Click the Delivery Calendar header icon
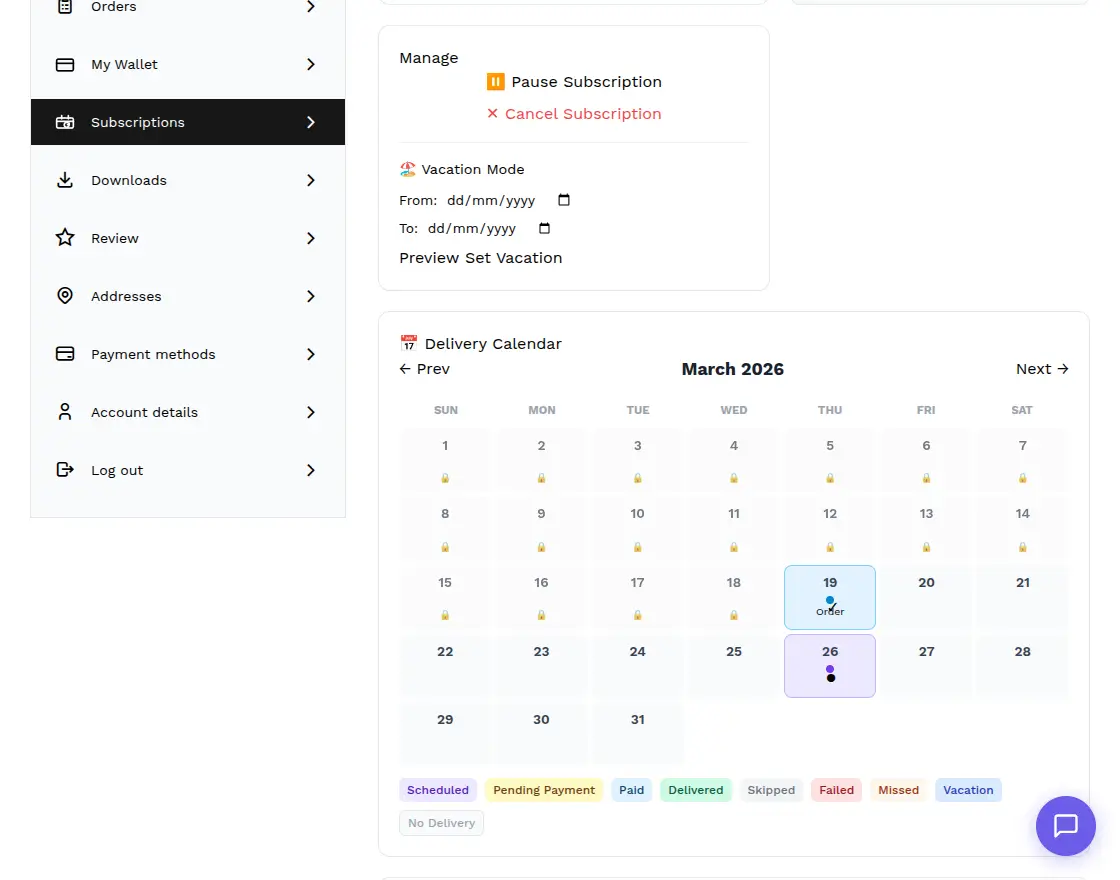 coord(409,342)
